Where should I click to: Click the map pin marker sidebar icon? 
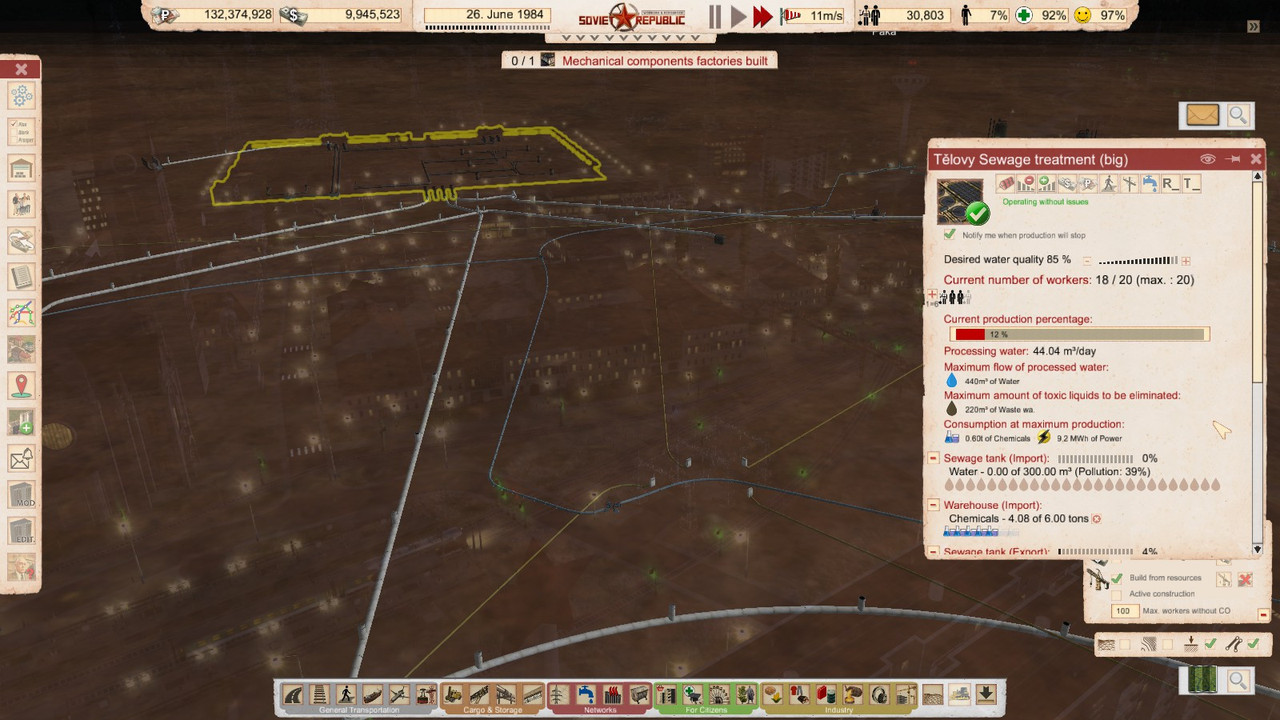[x=21, y=386]
